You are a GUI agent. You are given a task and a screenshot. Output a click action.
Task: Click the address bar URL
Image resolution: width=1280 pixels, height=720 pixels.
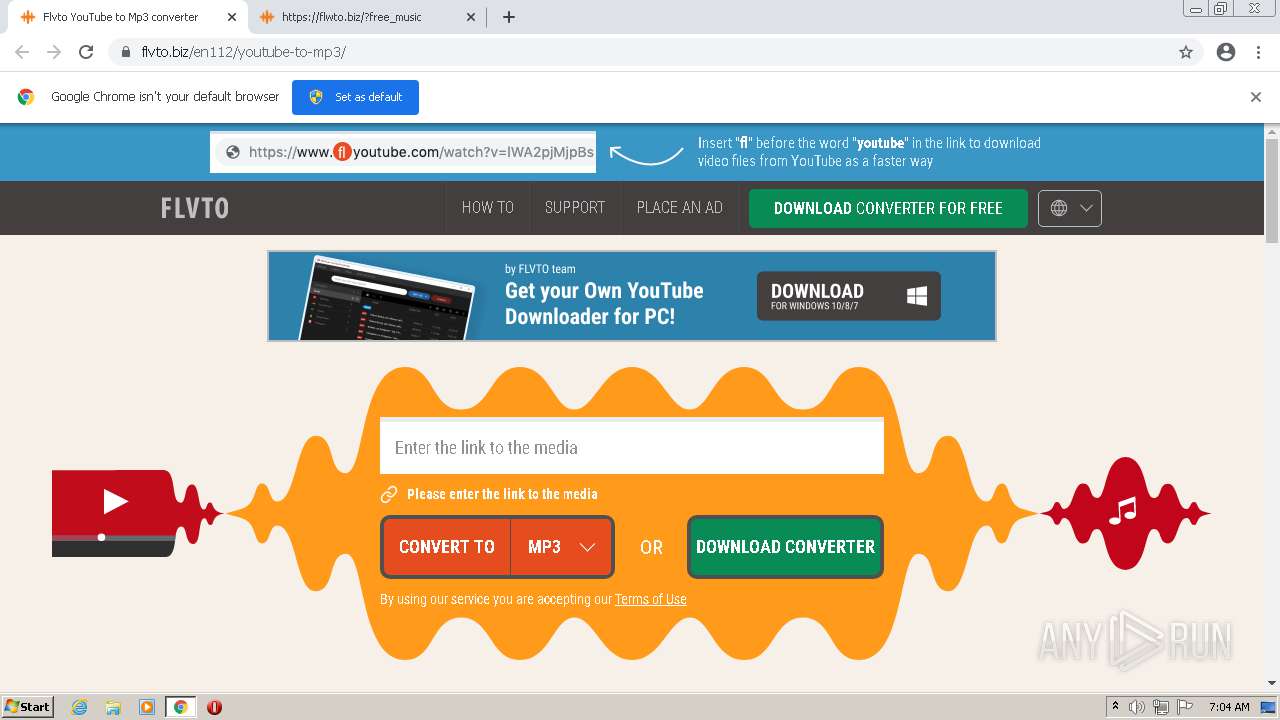point(243,52)
